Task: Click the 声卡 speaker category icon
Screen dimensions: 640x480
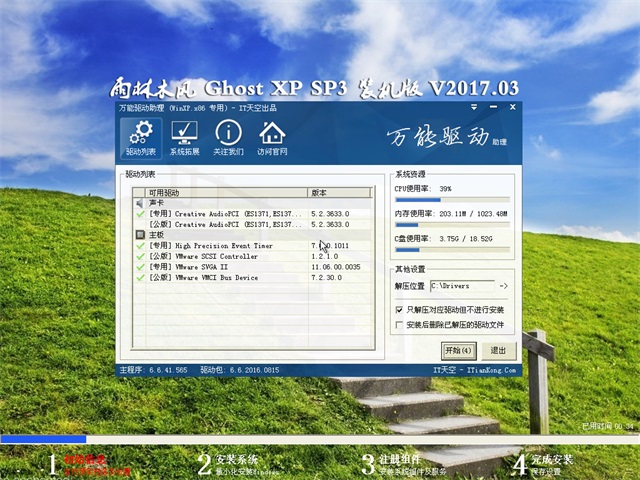Action: click(140, 203)
